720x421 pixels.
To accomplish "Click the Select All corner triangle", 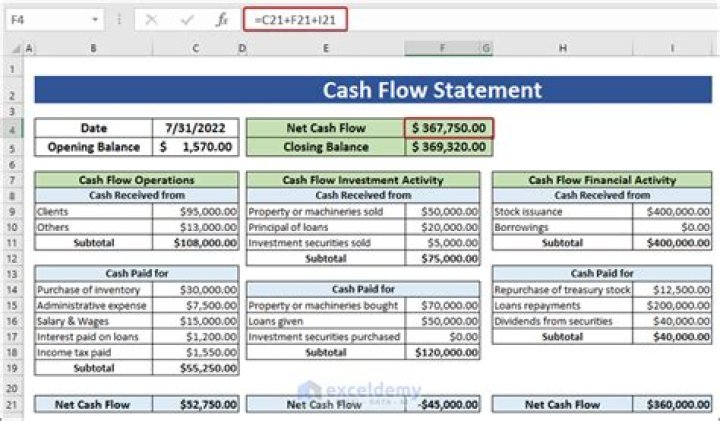I will tap(15, 48).
